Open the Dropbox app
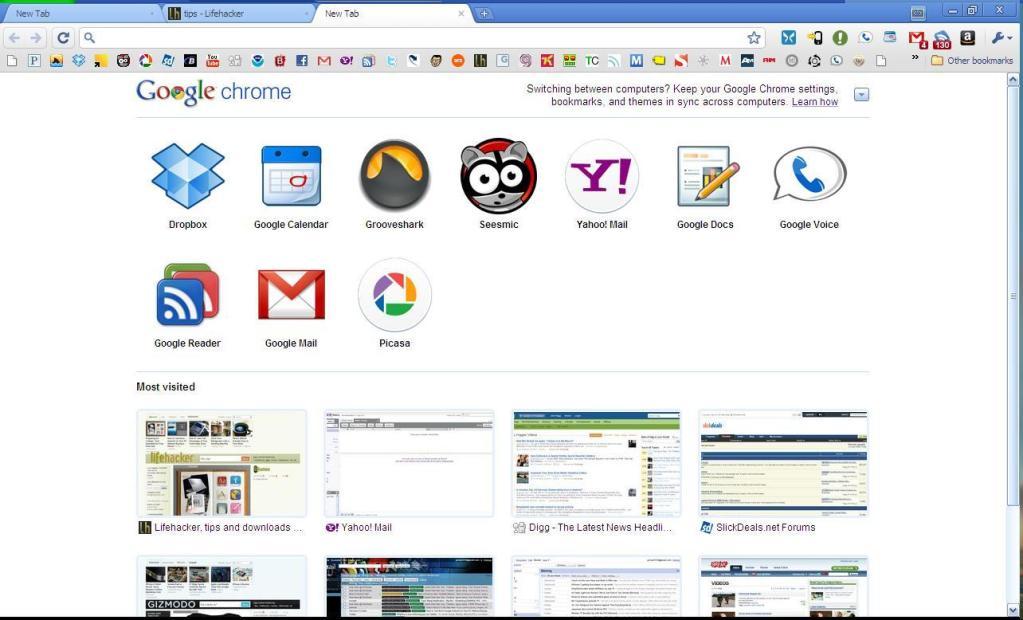This screenshot has height=620, width=1023. tap(187, 176)
